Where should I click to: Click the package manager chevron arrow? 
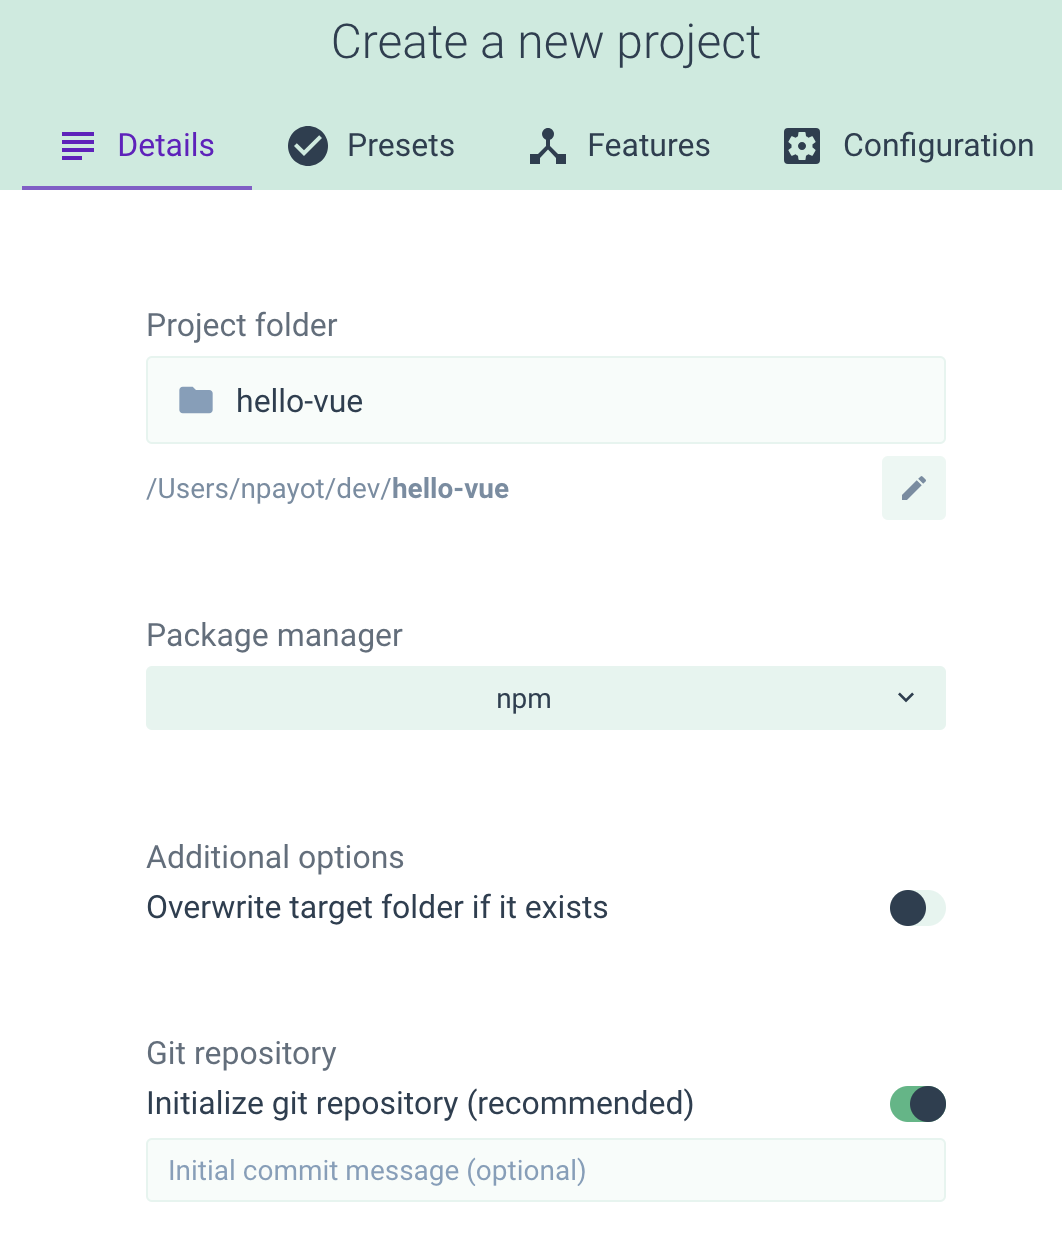906,698
